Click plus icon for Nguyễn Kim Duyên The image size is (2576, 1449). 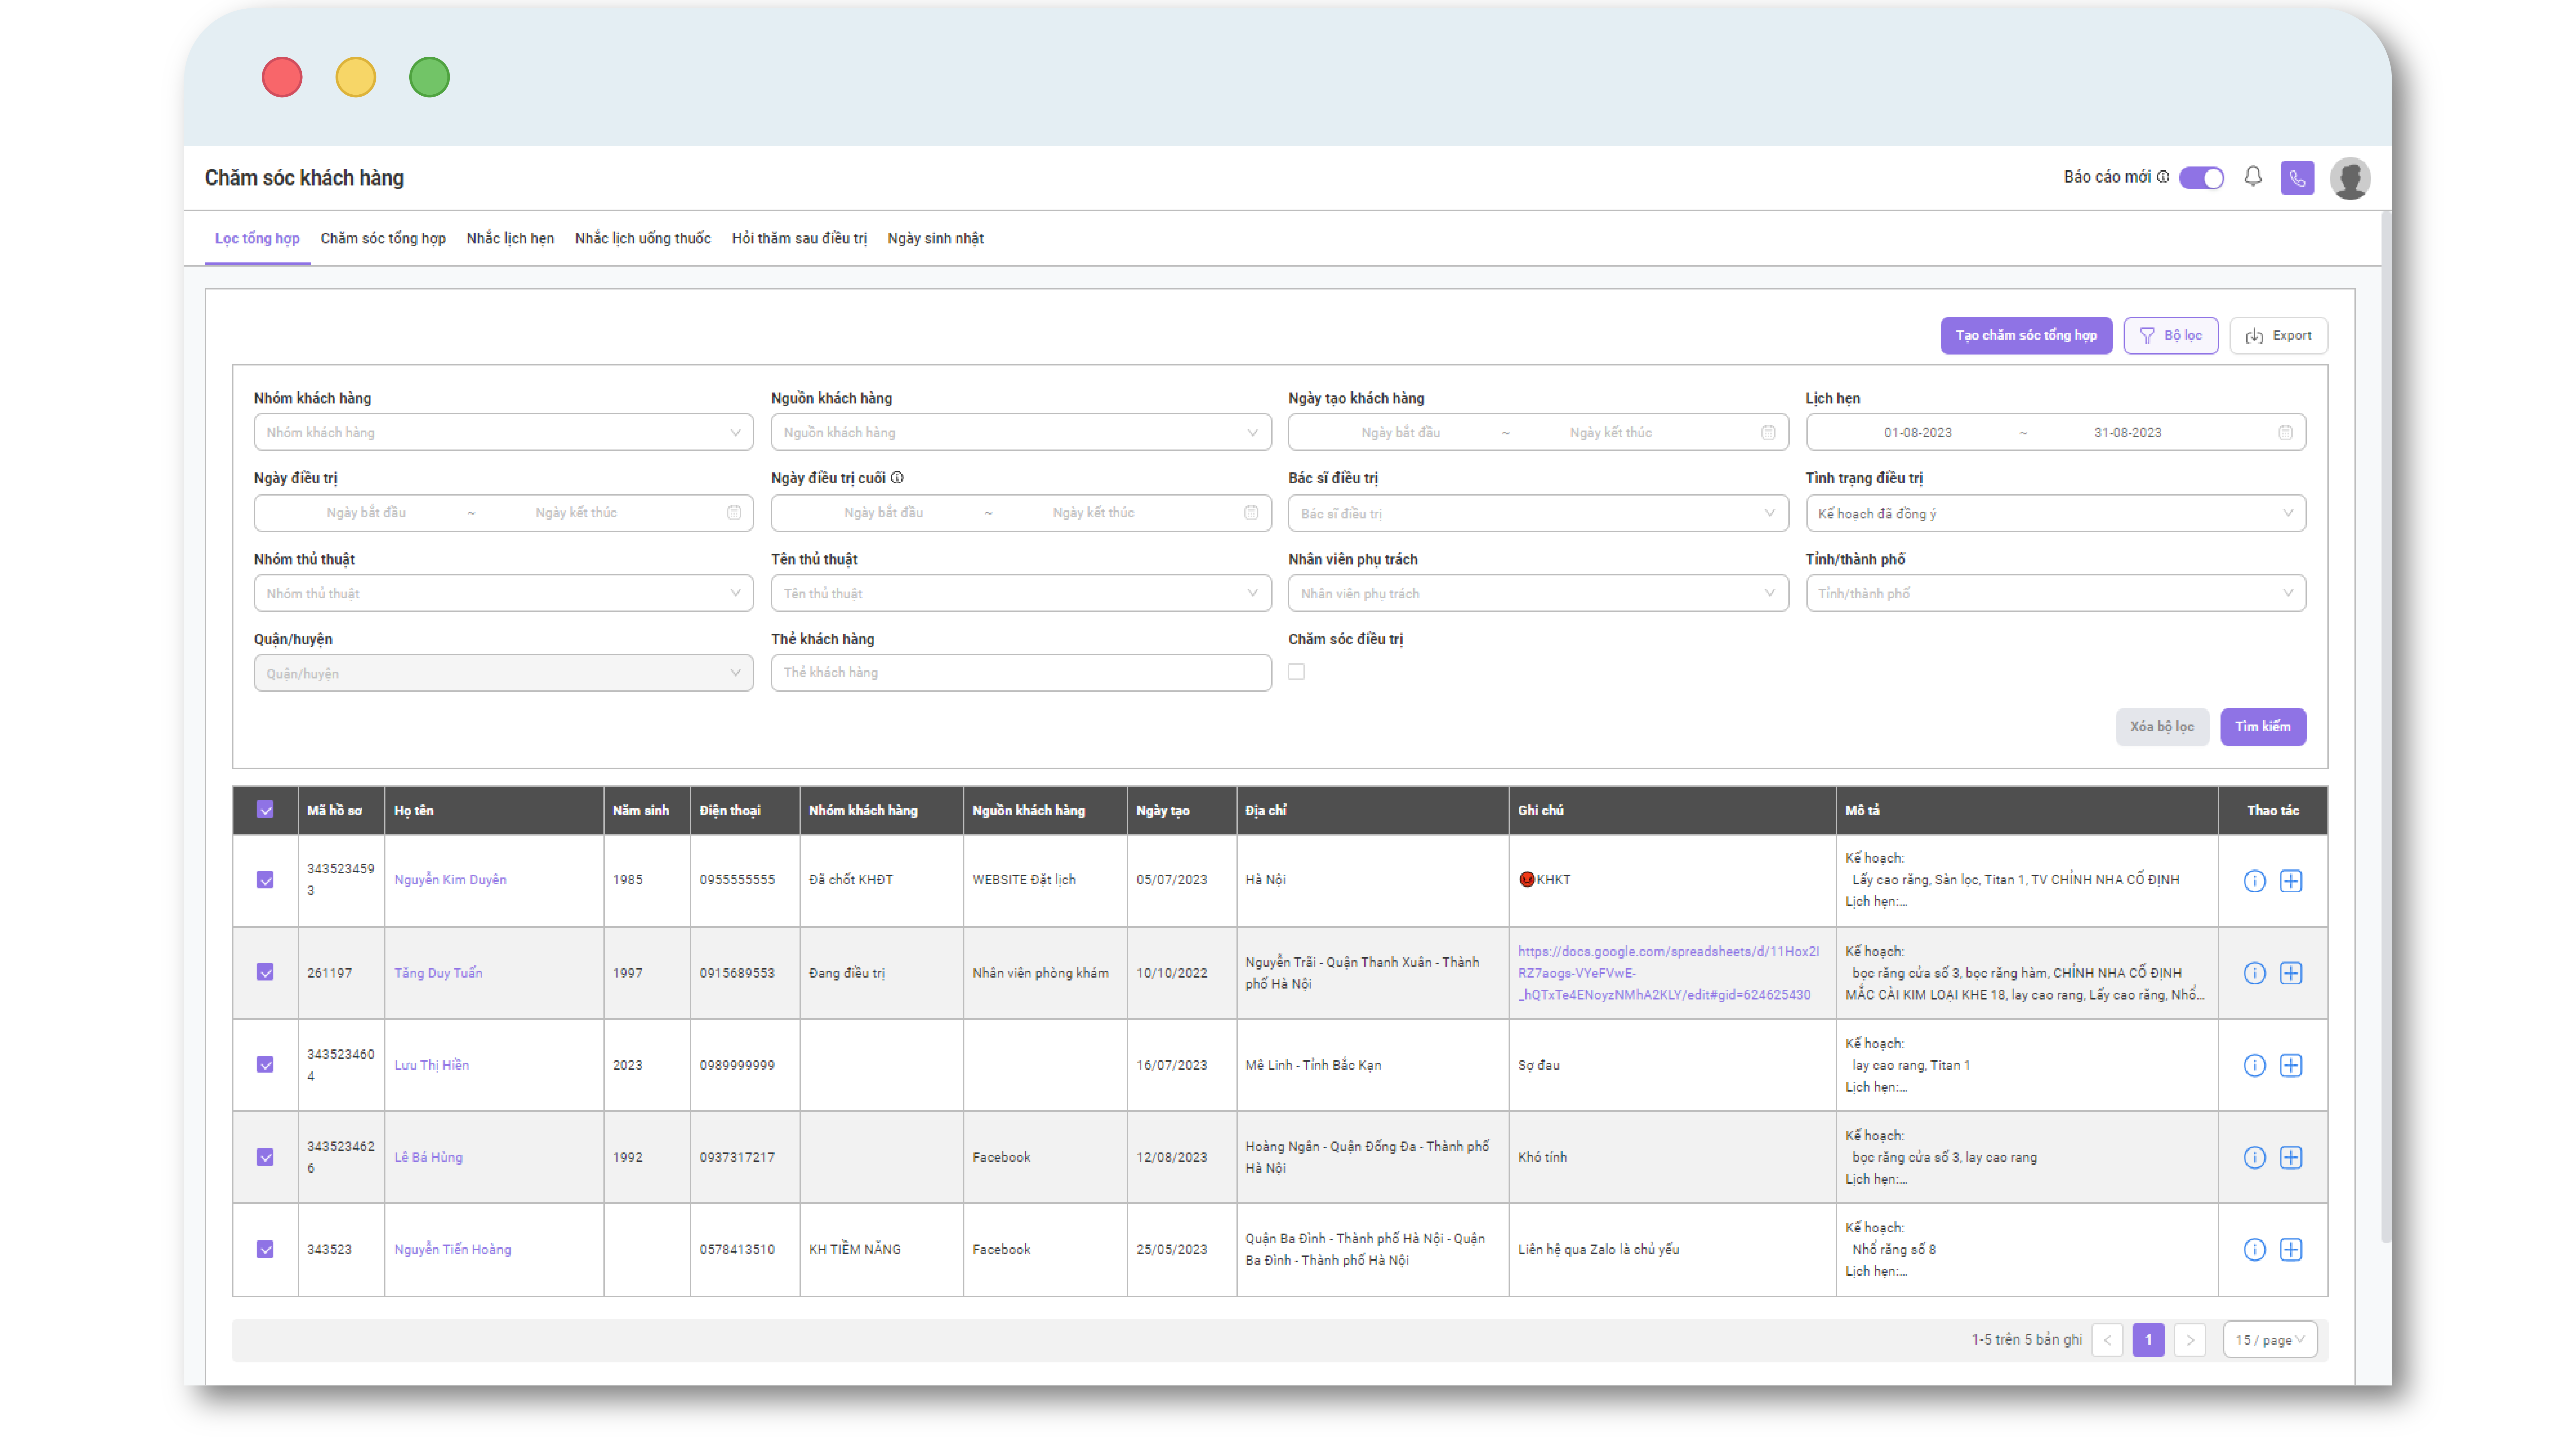click(x=2291, y=881)
